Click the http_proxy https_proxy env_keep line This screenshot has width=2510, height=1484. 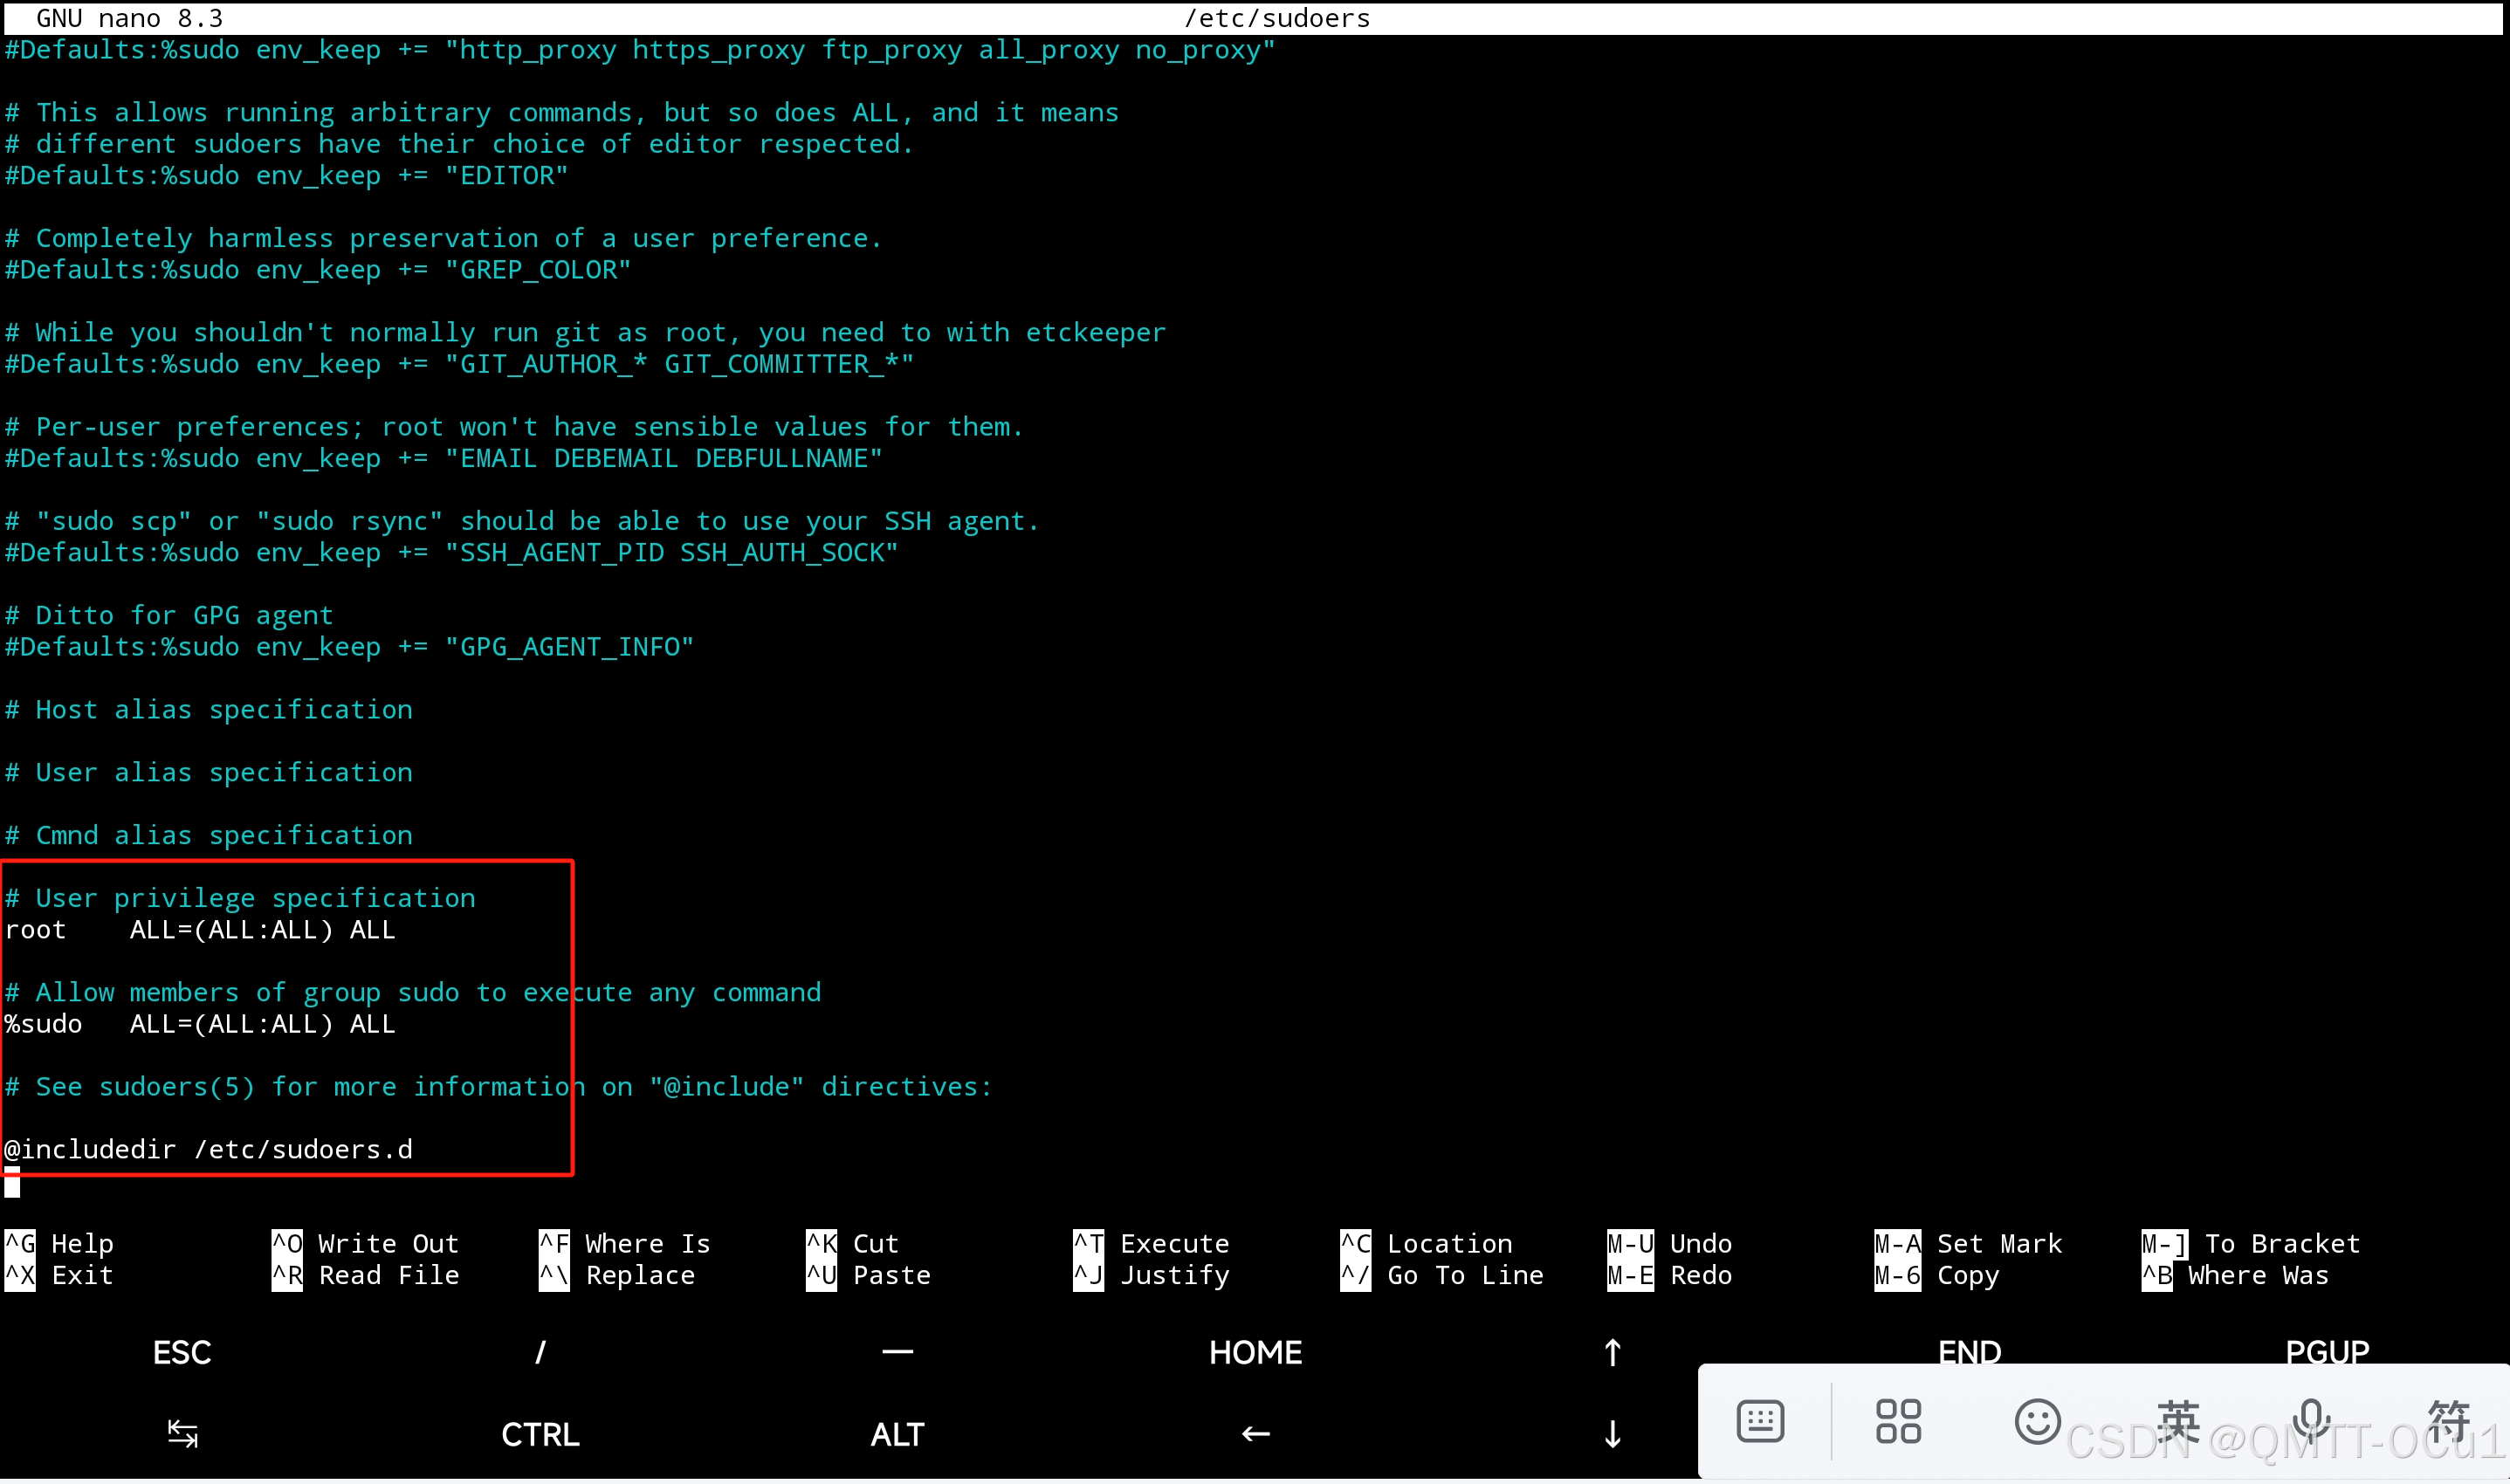(x=640, y=50)
